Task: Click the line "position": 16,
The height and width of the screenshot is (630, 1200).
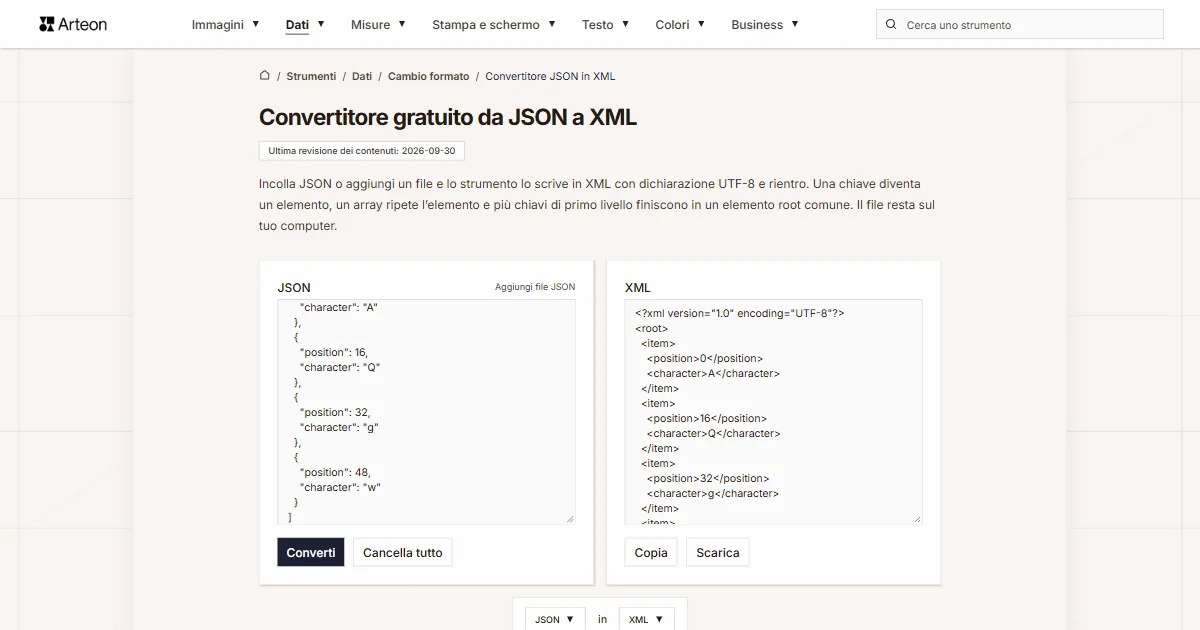Action: click(334, 352)
